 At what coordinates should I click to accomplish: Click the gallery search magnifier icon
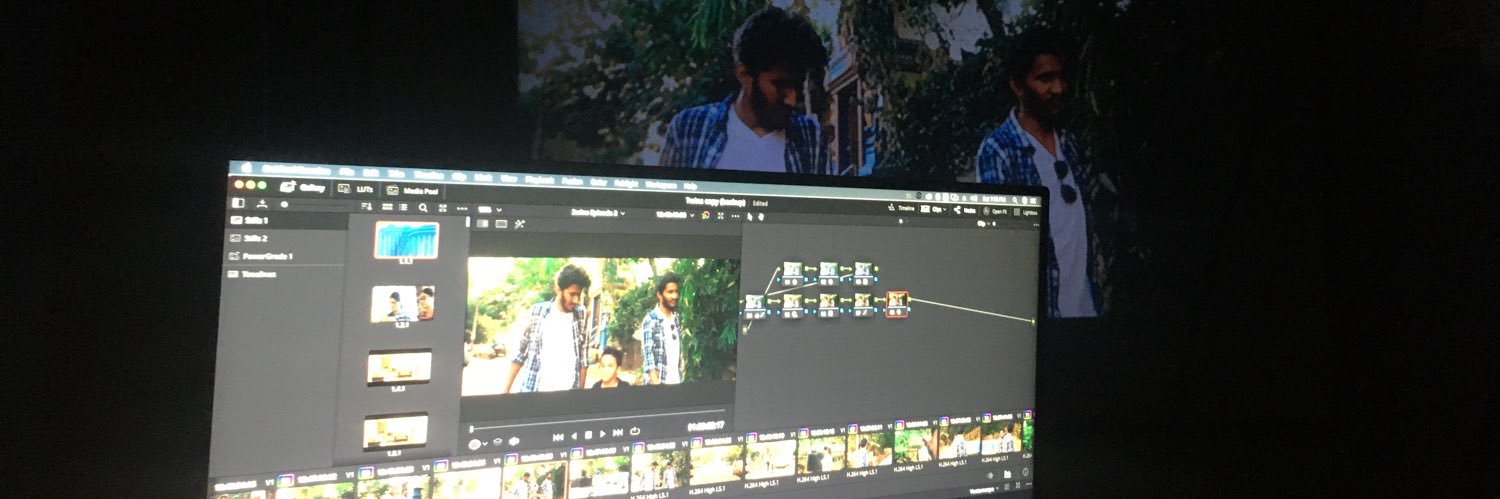pyautogui.click(x=423, y=208)
